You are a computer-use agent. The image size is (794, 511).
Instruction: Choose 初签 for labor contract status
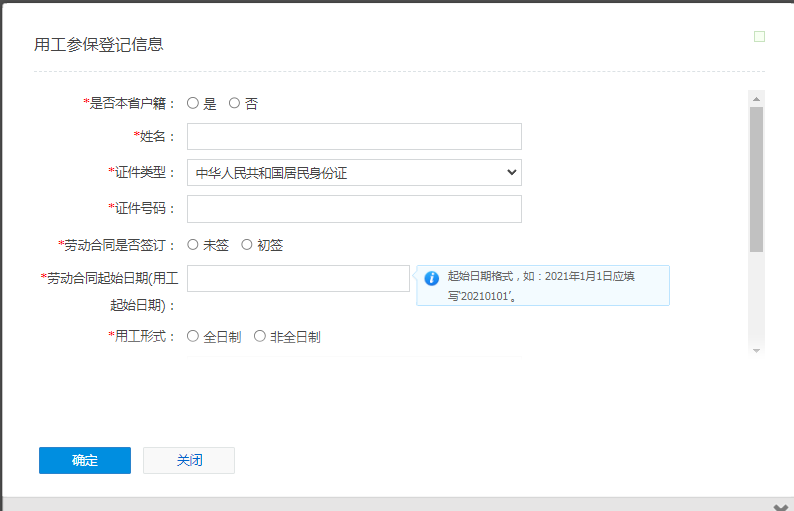(x=247, y=245)
